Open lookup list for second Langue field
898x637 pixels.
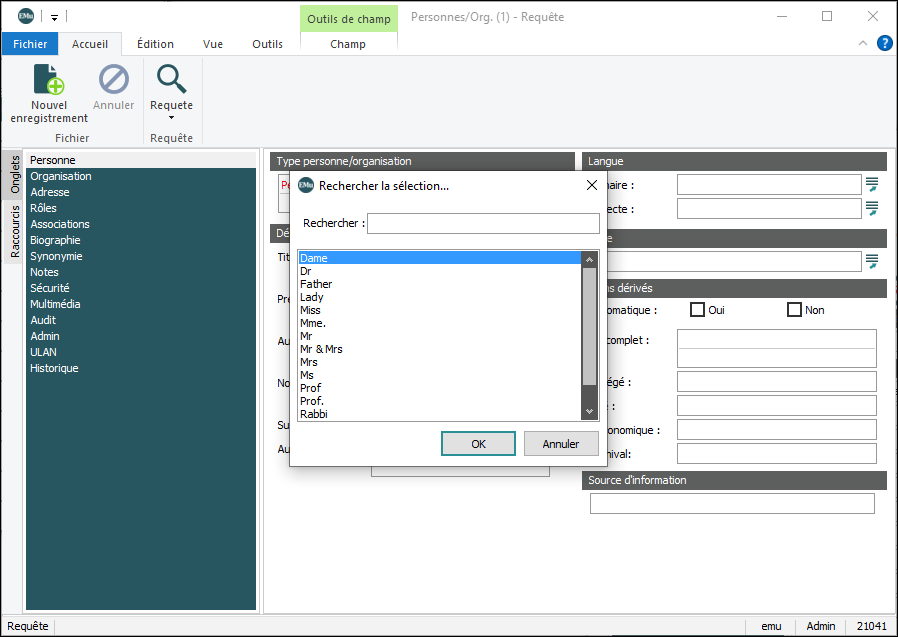[x=872, y=208]
